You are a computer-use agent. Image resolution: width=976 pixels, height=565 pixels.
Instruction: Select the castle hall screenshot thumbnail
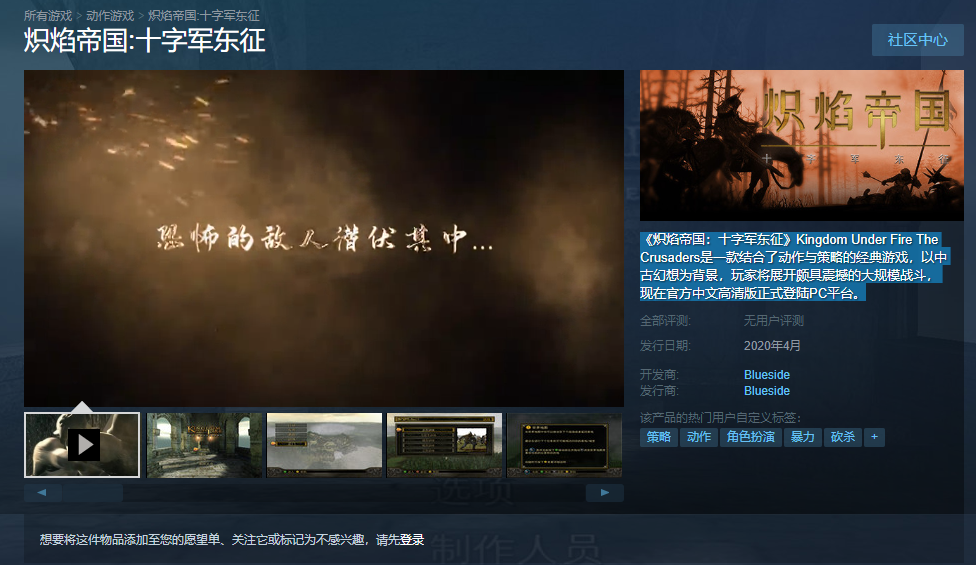[x=204, y=445]
